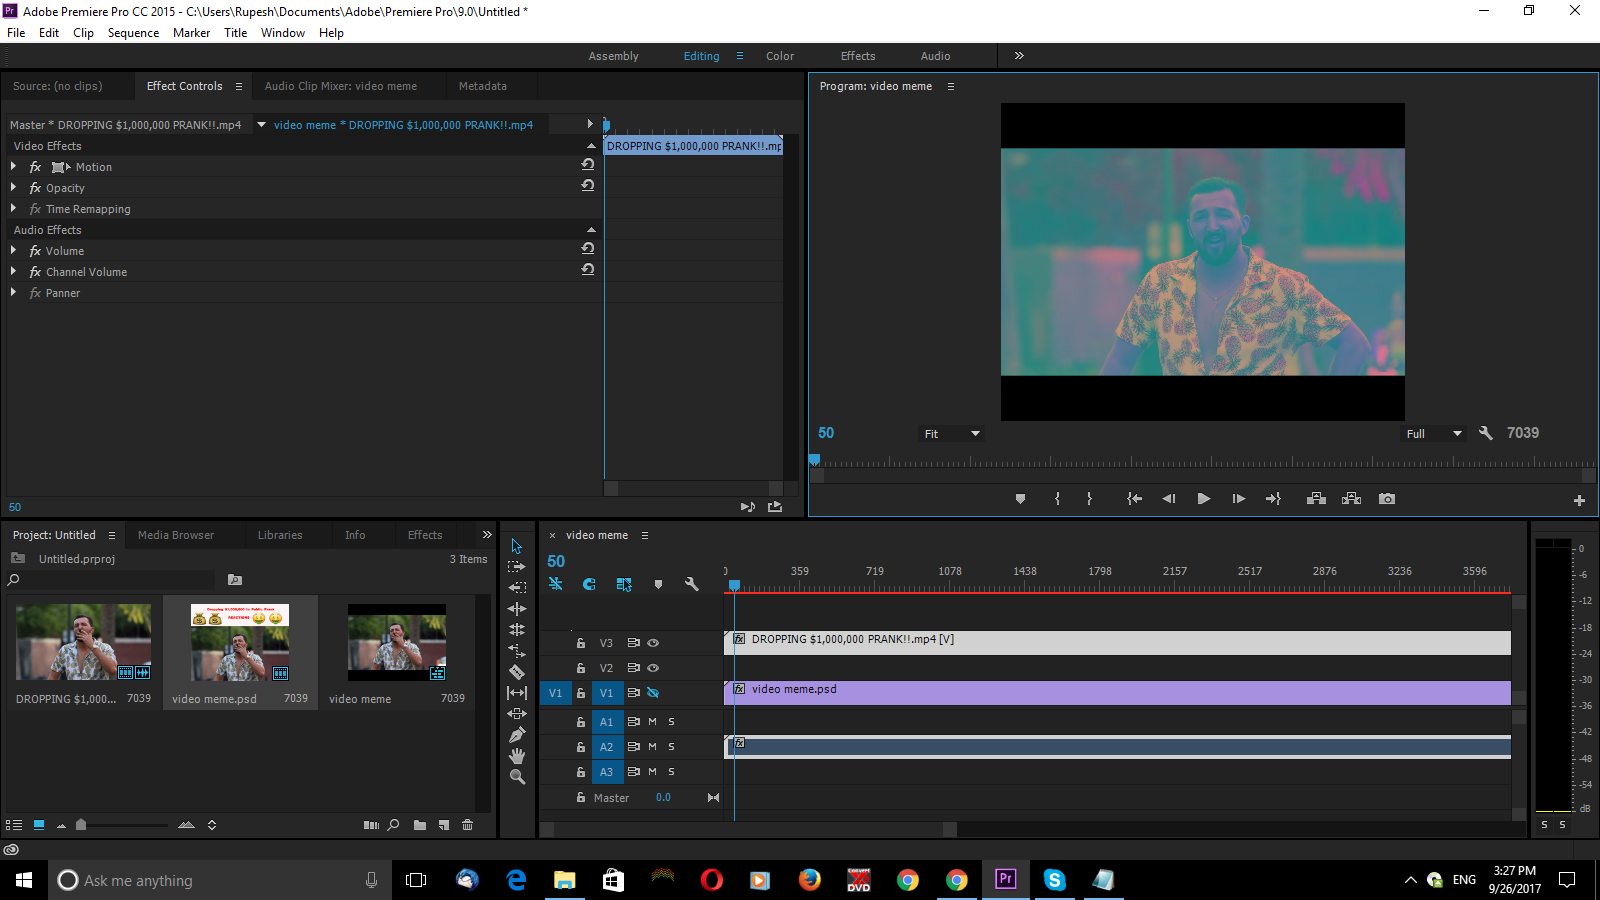Expand the Panner effect
Image resolution: width=1600 pixels, height=900 pixels.
(13, 292)
